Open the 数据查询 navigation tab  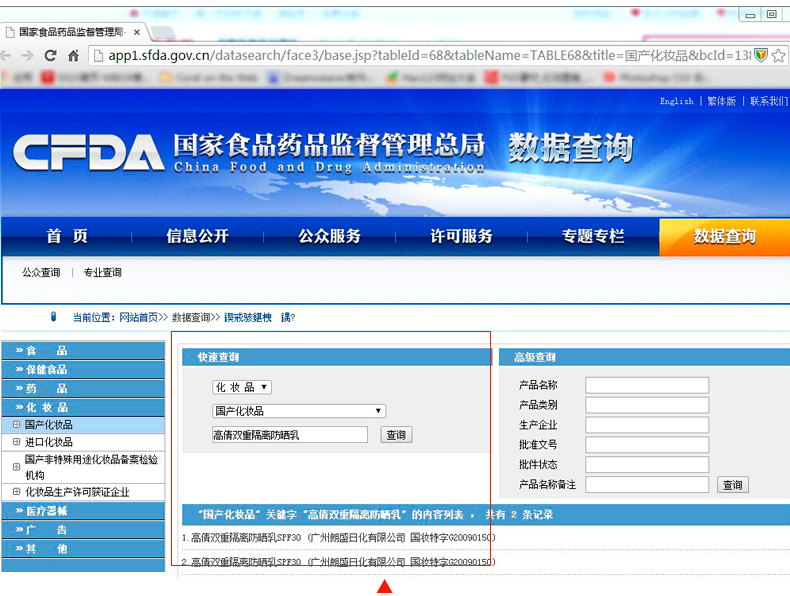[725, 236]
